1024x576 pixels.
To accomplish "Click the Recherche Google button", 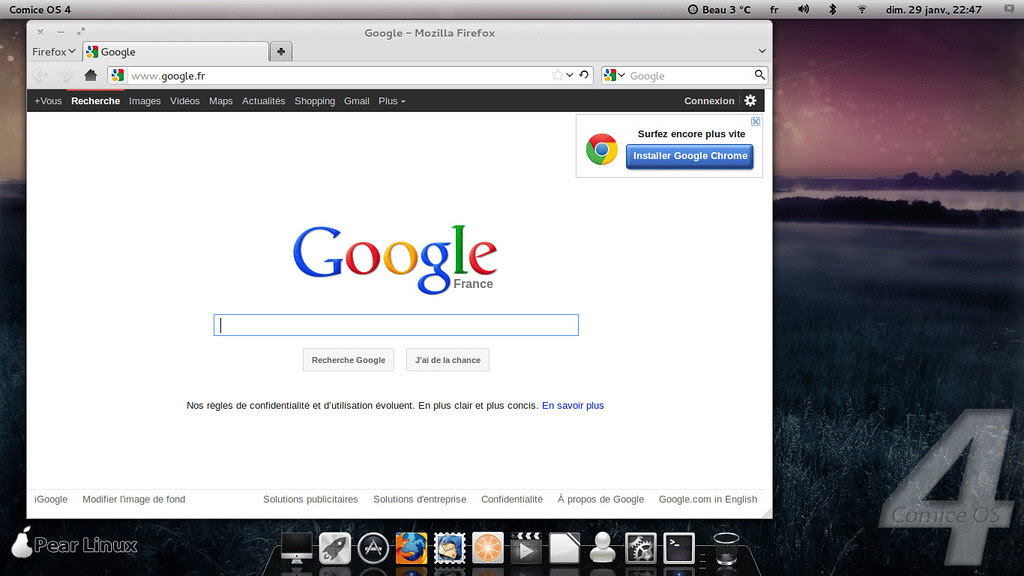I will tap(348, 360).
